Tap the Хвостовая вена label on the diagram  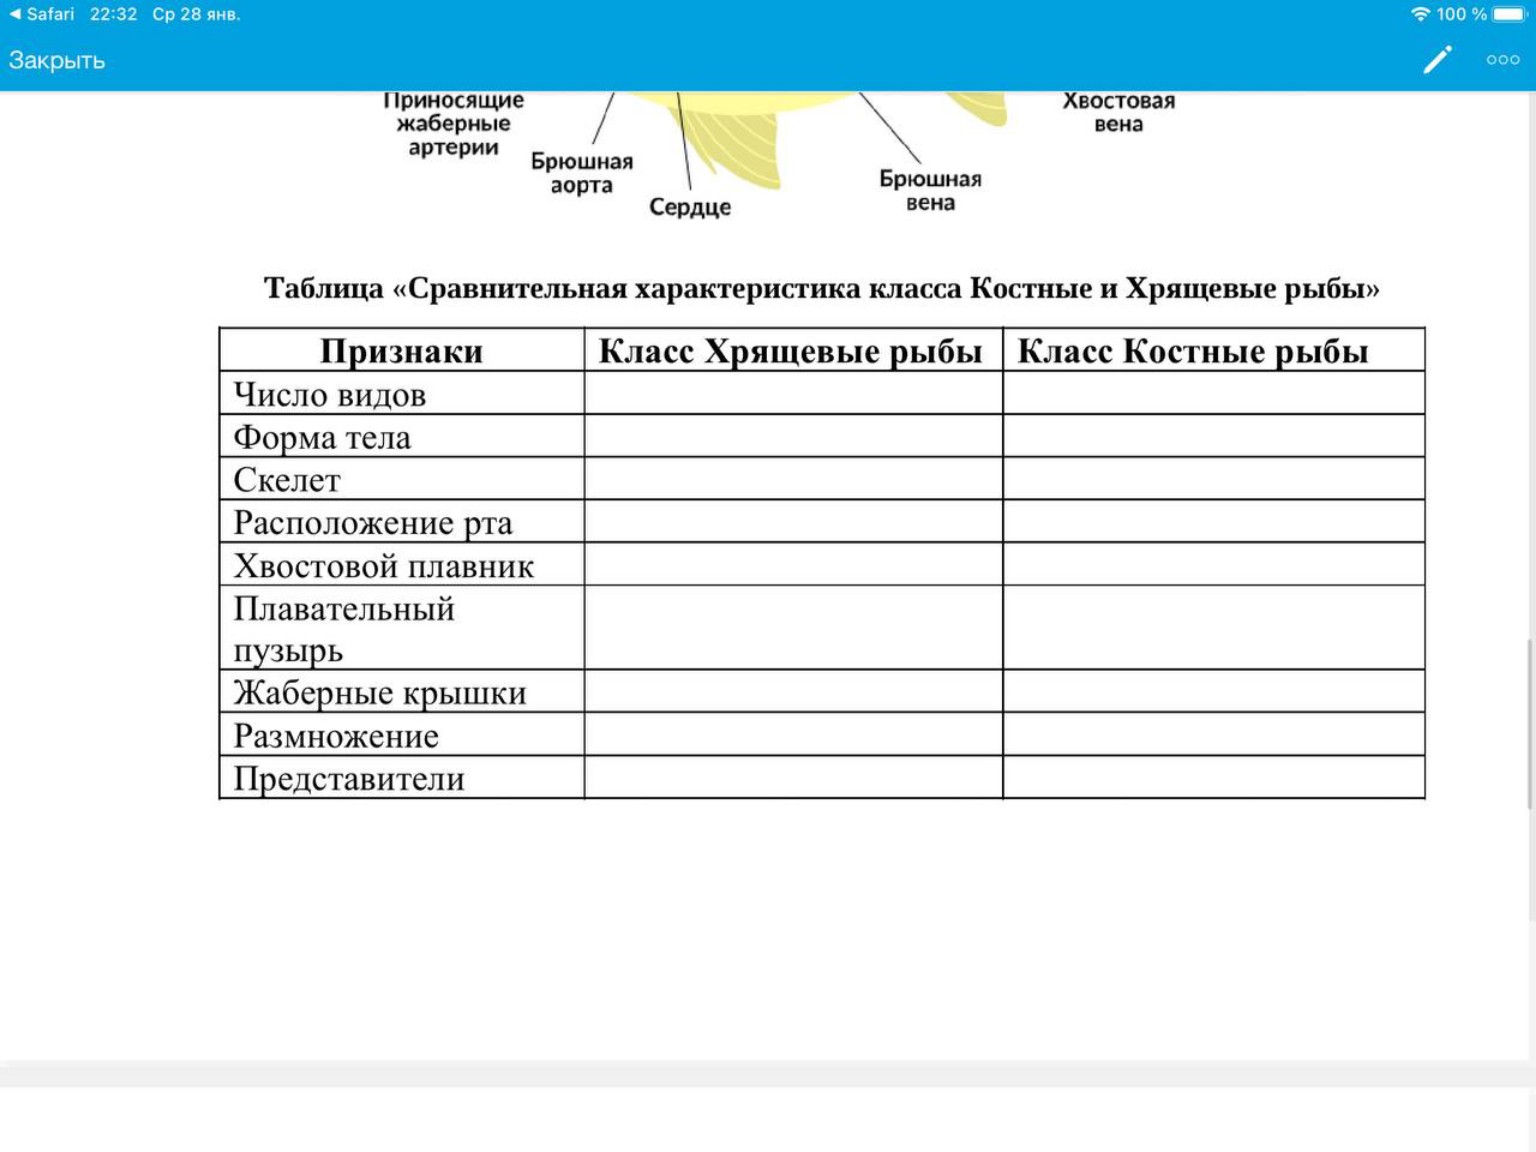point(1120,111)
